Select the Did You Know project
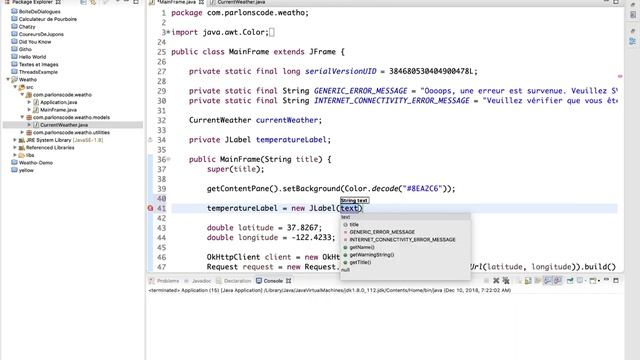This screenshot has height=360, width=640. pos(35,42)
